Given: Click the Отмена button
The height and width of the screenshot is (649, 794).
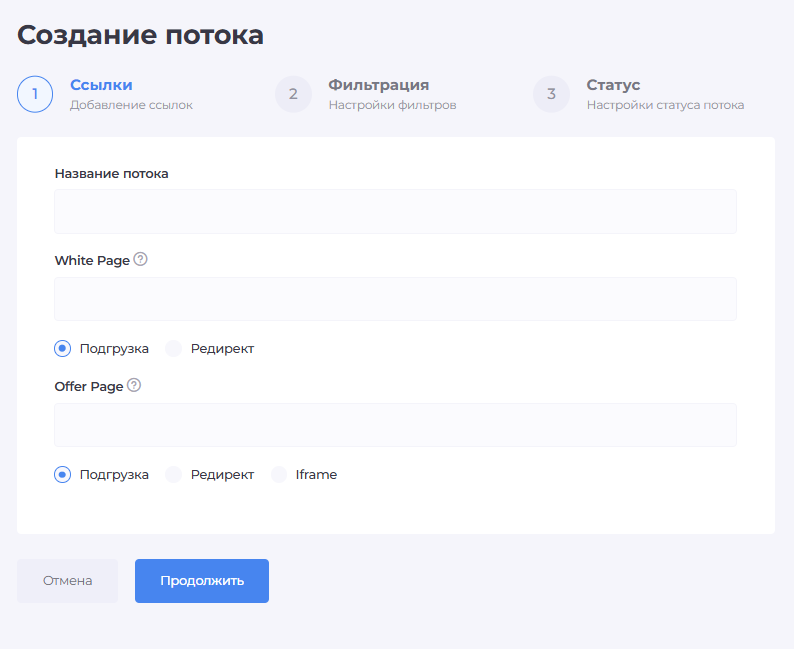Looking at the screenshot, I should (x=67, y=581).
